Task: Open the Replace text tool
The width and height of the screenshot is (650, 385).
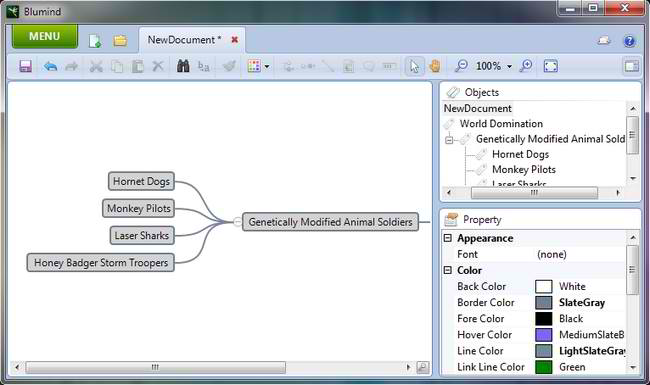Action: (x=204, y=66)
